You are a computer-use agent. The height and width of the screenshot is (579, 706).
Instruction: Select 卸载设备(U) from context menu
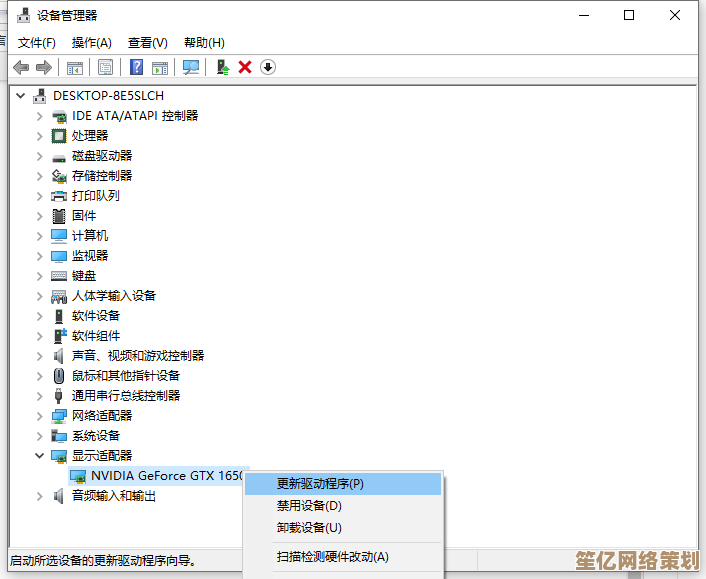(309, 528)
